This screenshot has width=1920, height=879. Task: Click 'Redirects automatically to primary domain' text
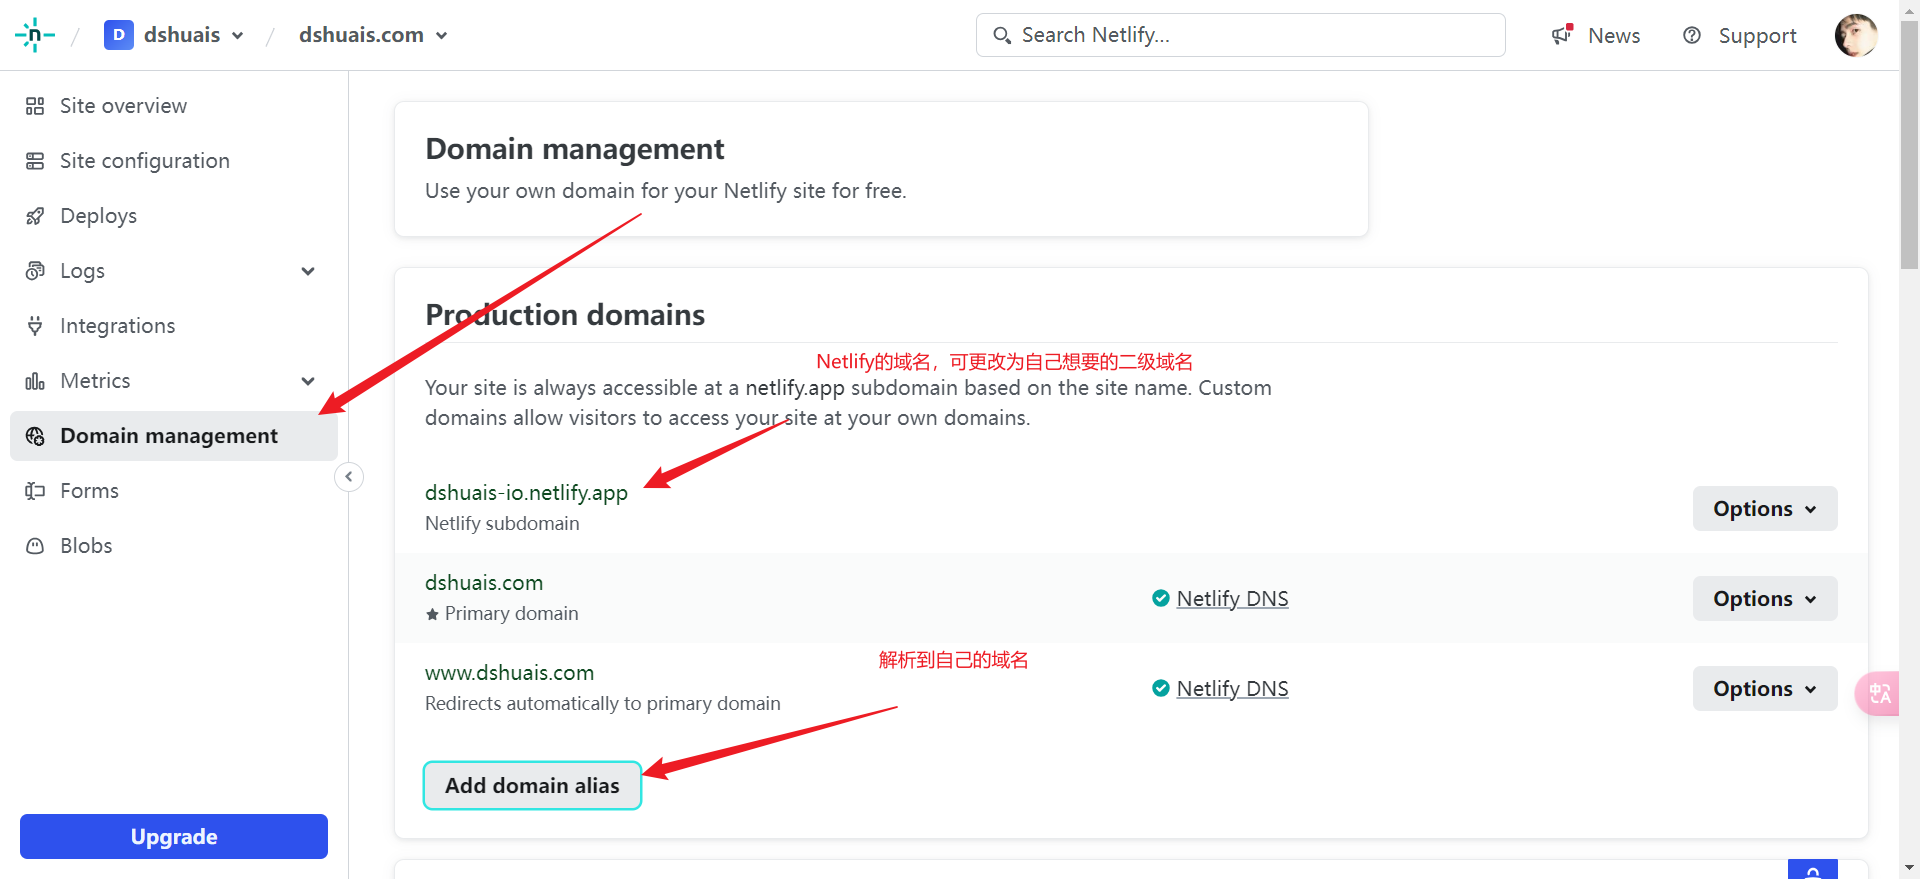(x=602, y=704)
